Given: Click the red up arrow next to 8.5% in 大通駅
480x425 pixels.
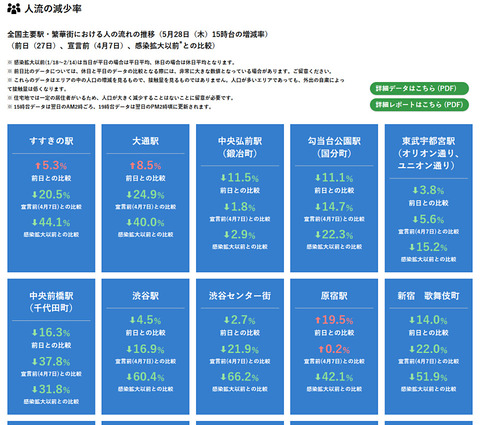Looking at the screenshot, I should point(132,165).
